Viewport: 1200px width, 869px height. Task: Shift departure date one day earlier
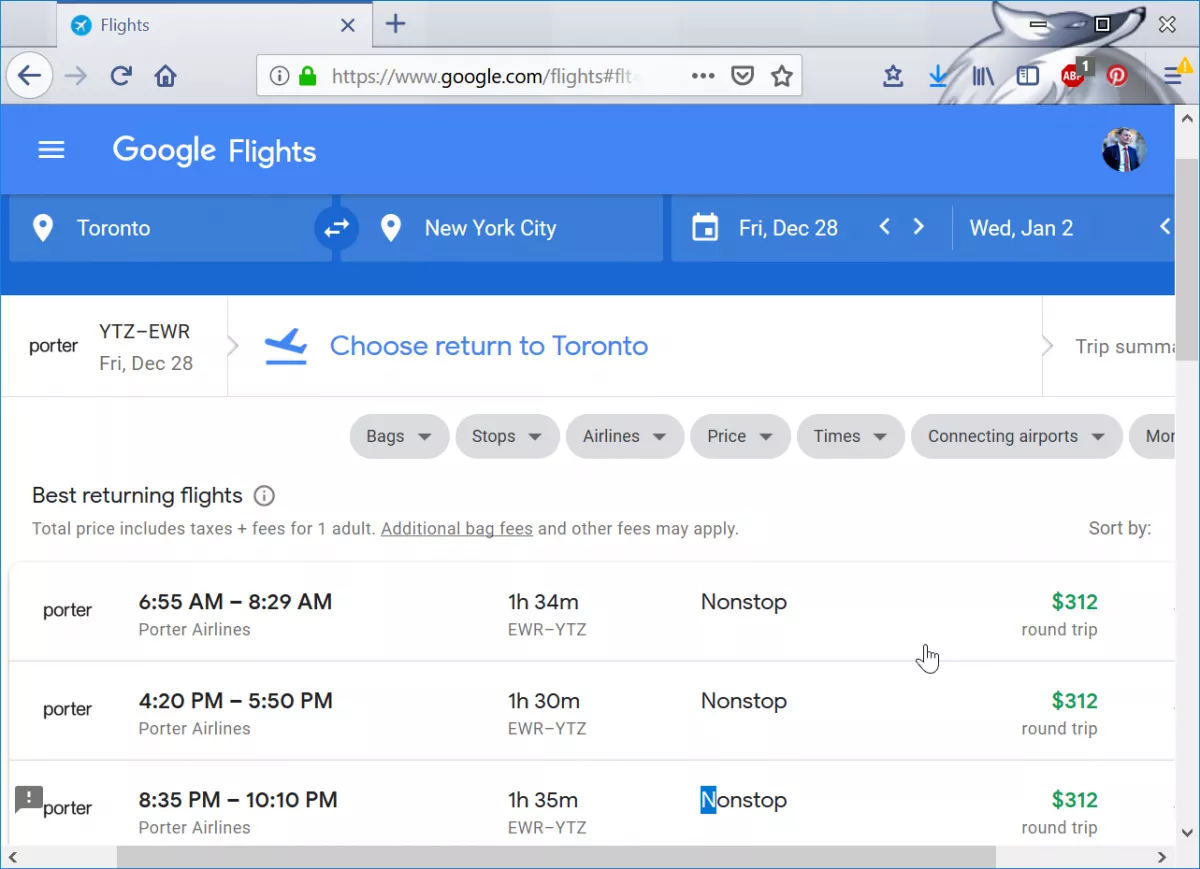(884, 227)
